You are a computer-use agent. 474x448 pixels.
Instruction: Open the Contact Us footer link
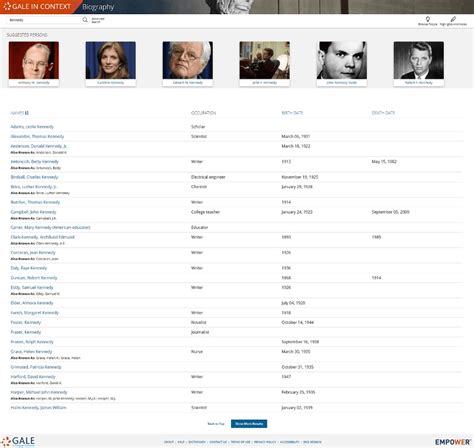point(218,442)
